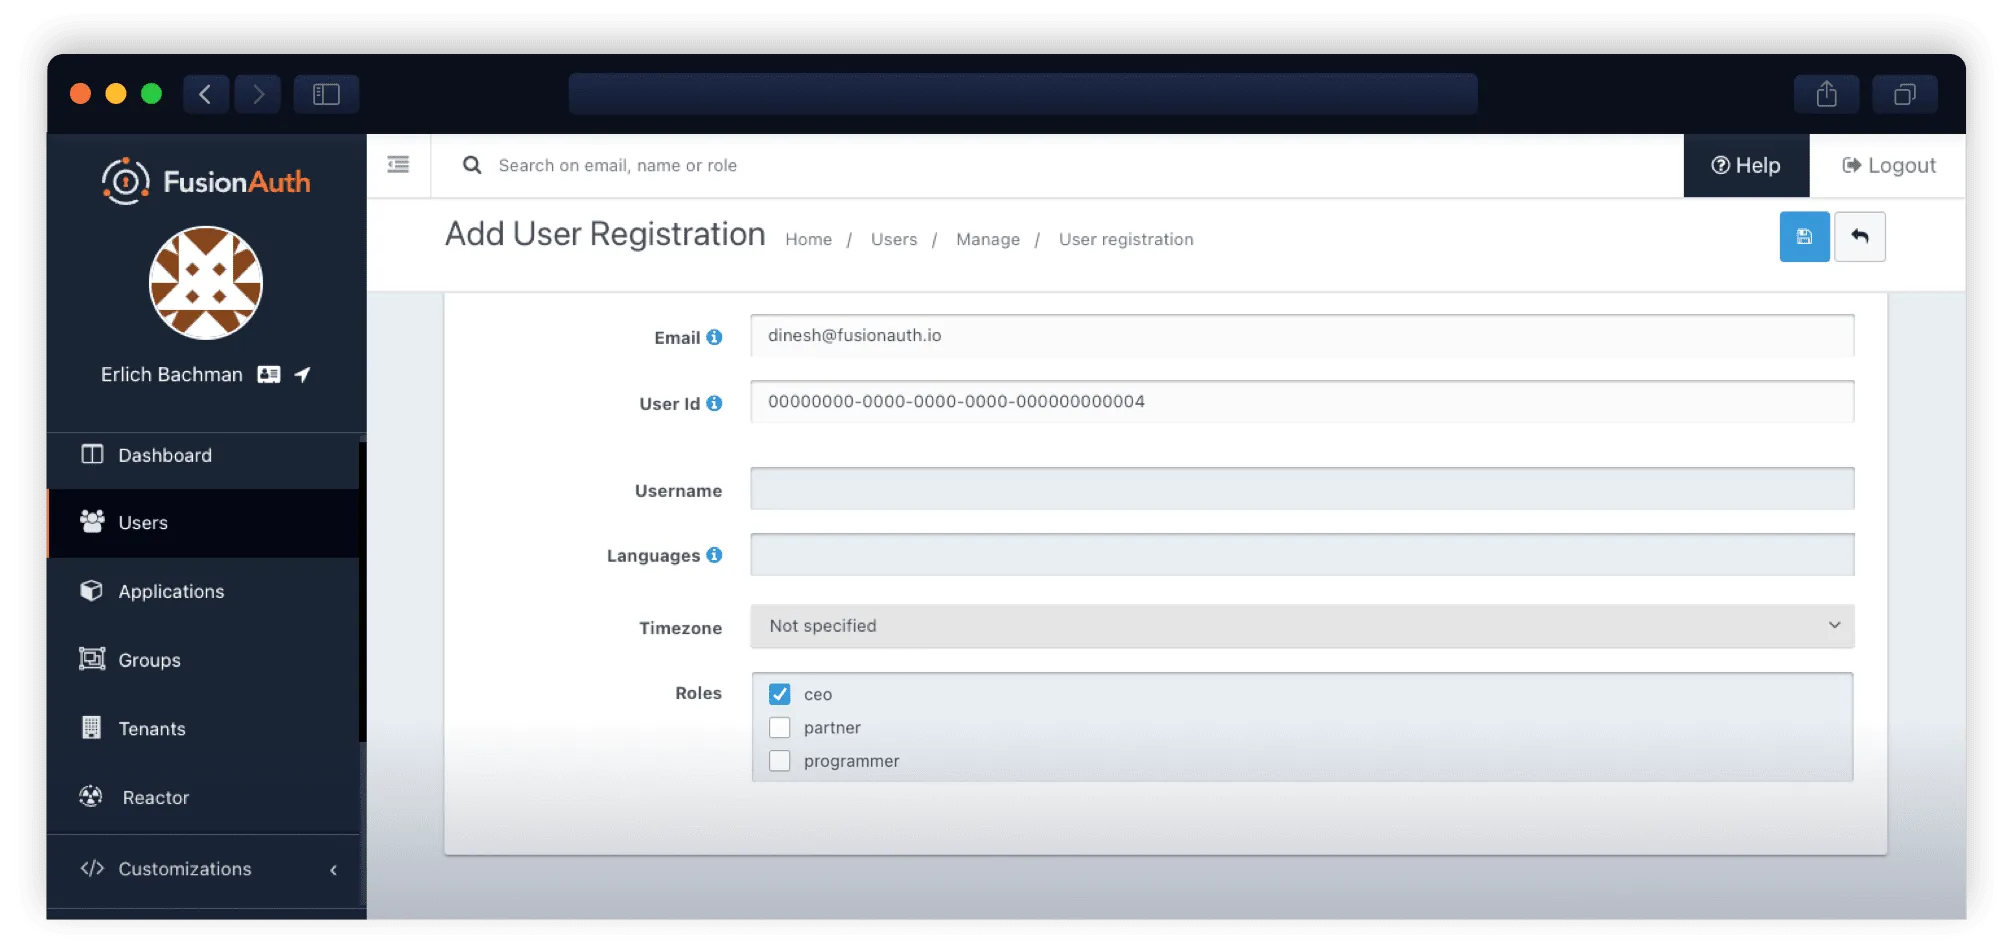Click the Languages info icon
The height and width of the screenshot is (944, 2013).
pos(714,555)
